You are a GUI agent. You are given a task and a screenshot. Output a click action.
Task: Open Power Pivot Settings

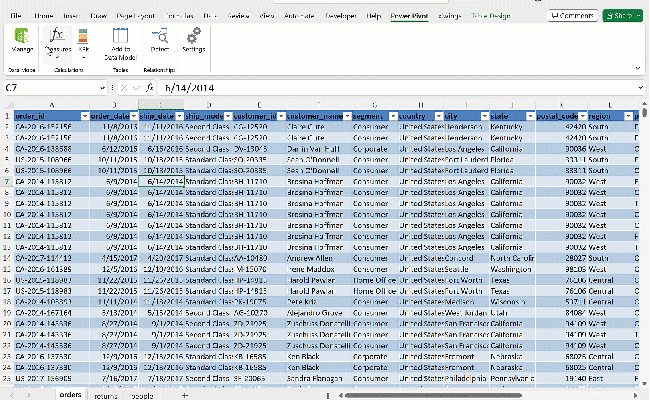click(x=194, y=41)
